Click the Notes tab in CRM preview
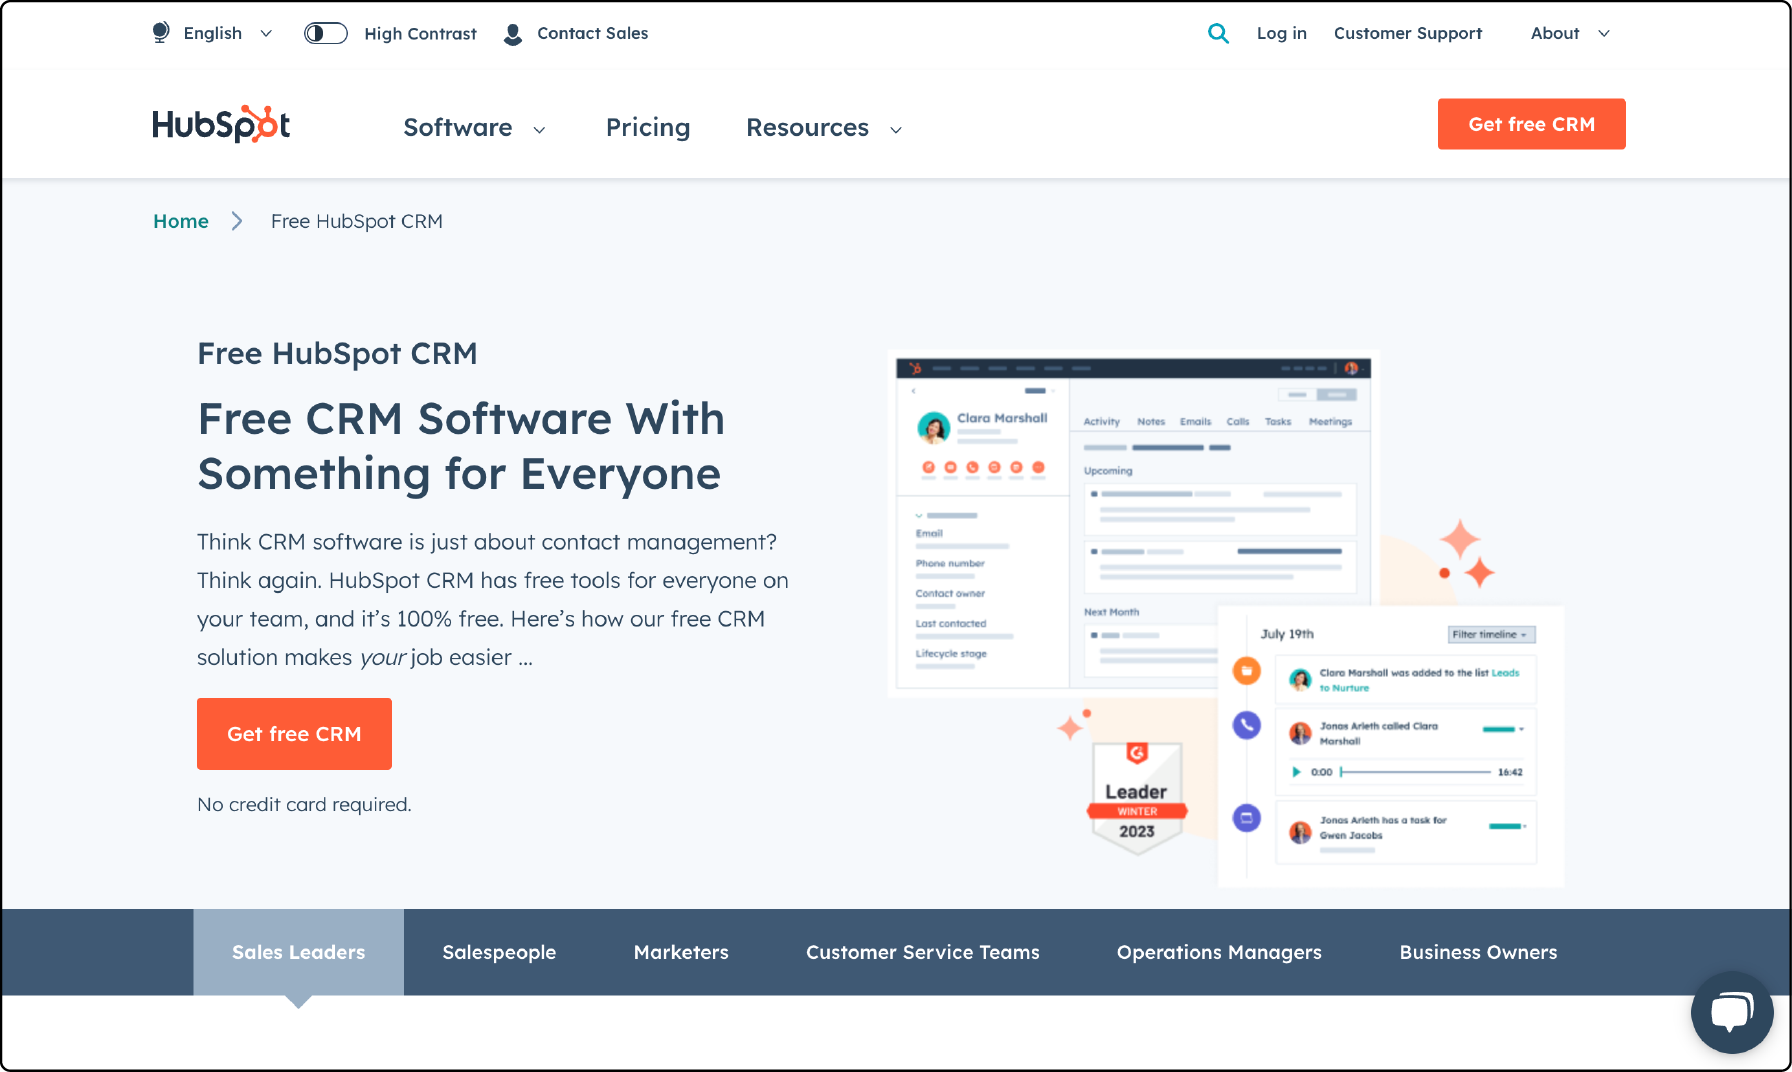The image size is (1792, 1072). coord(1151,422)
